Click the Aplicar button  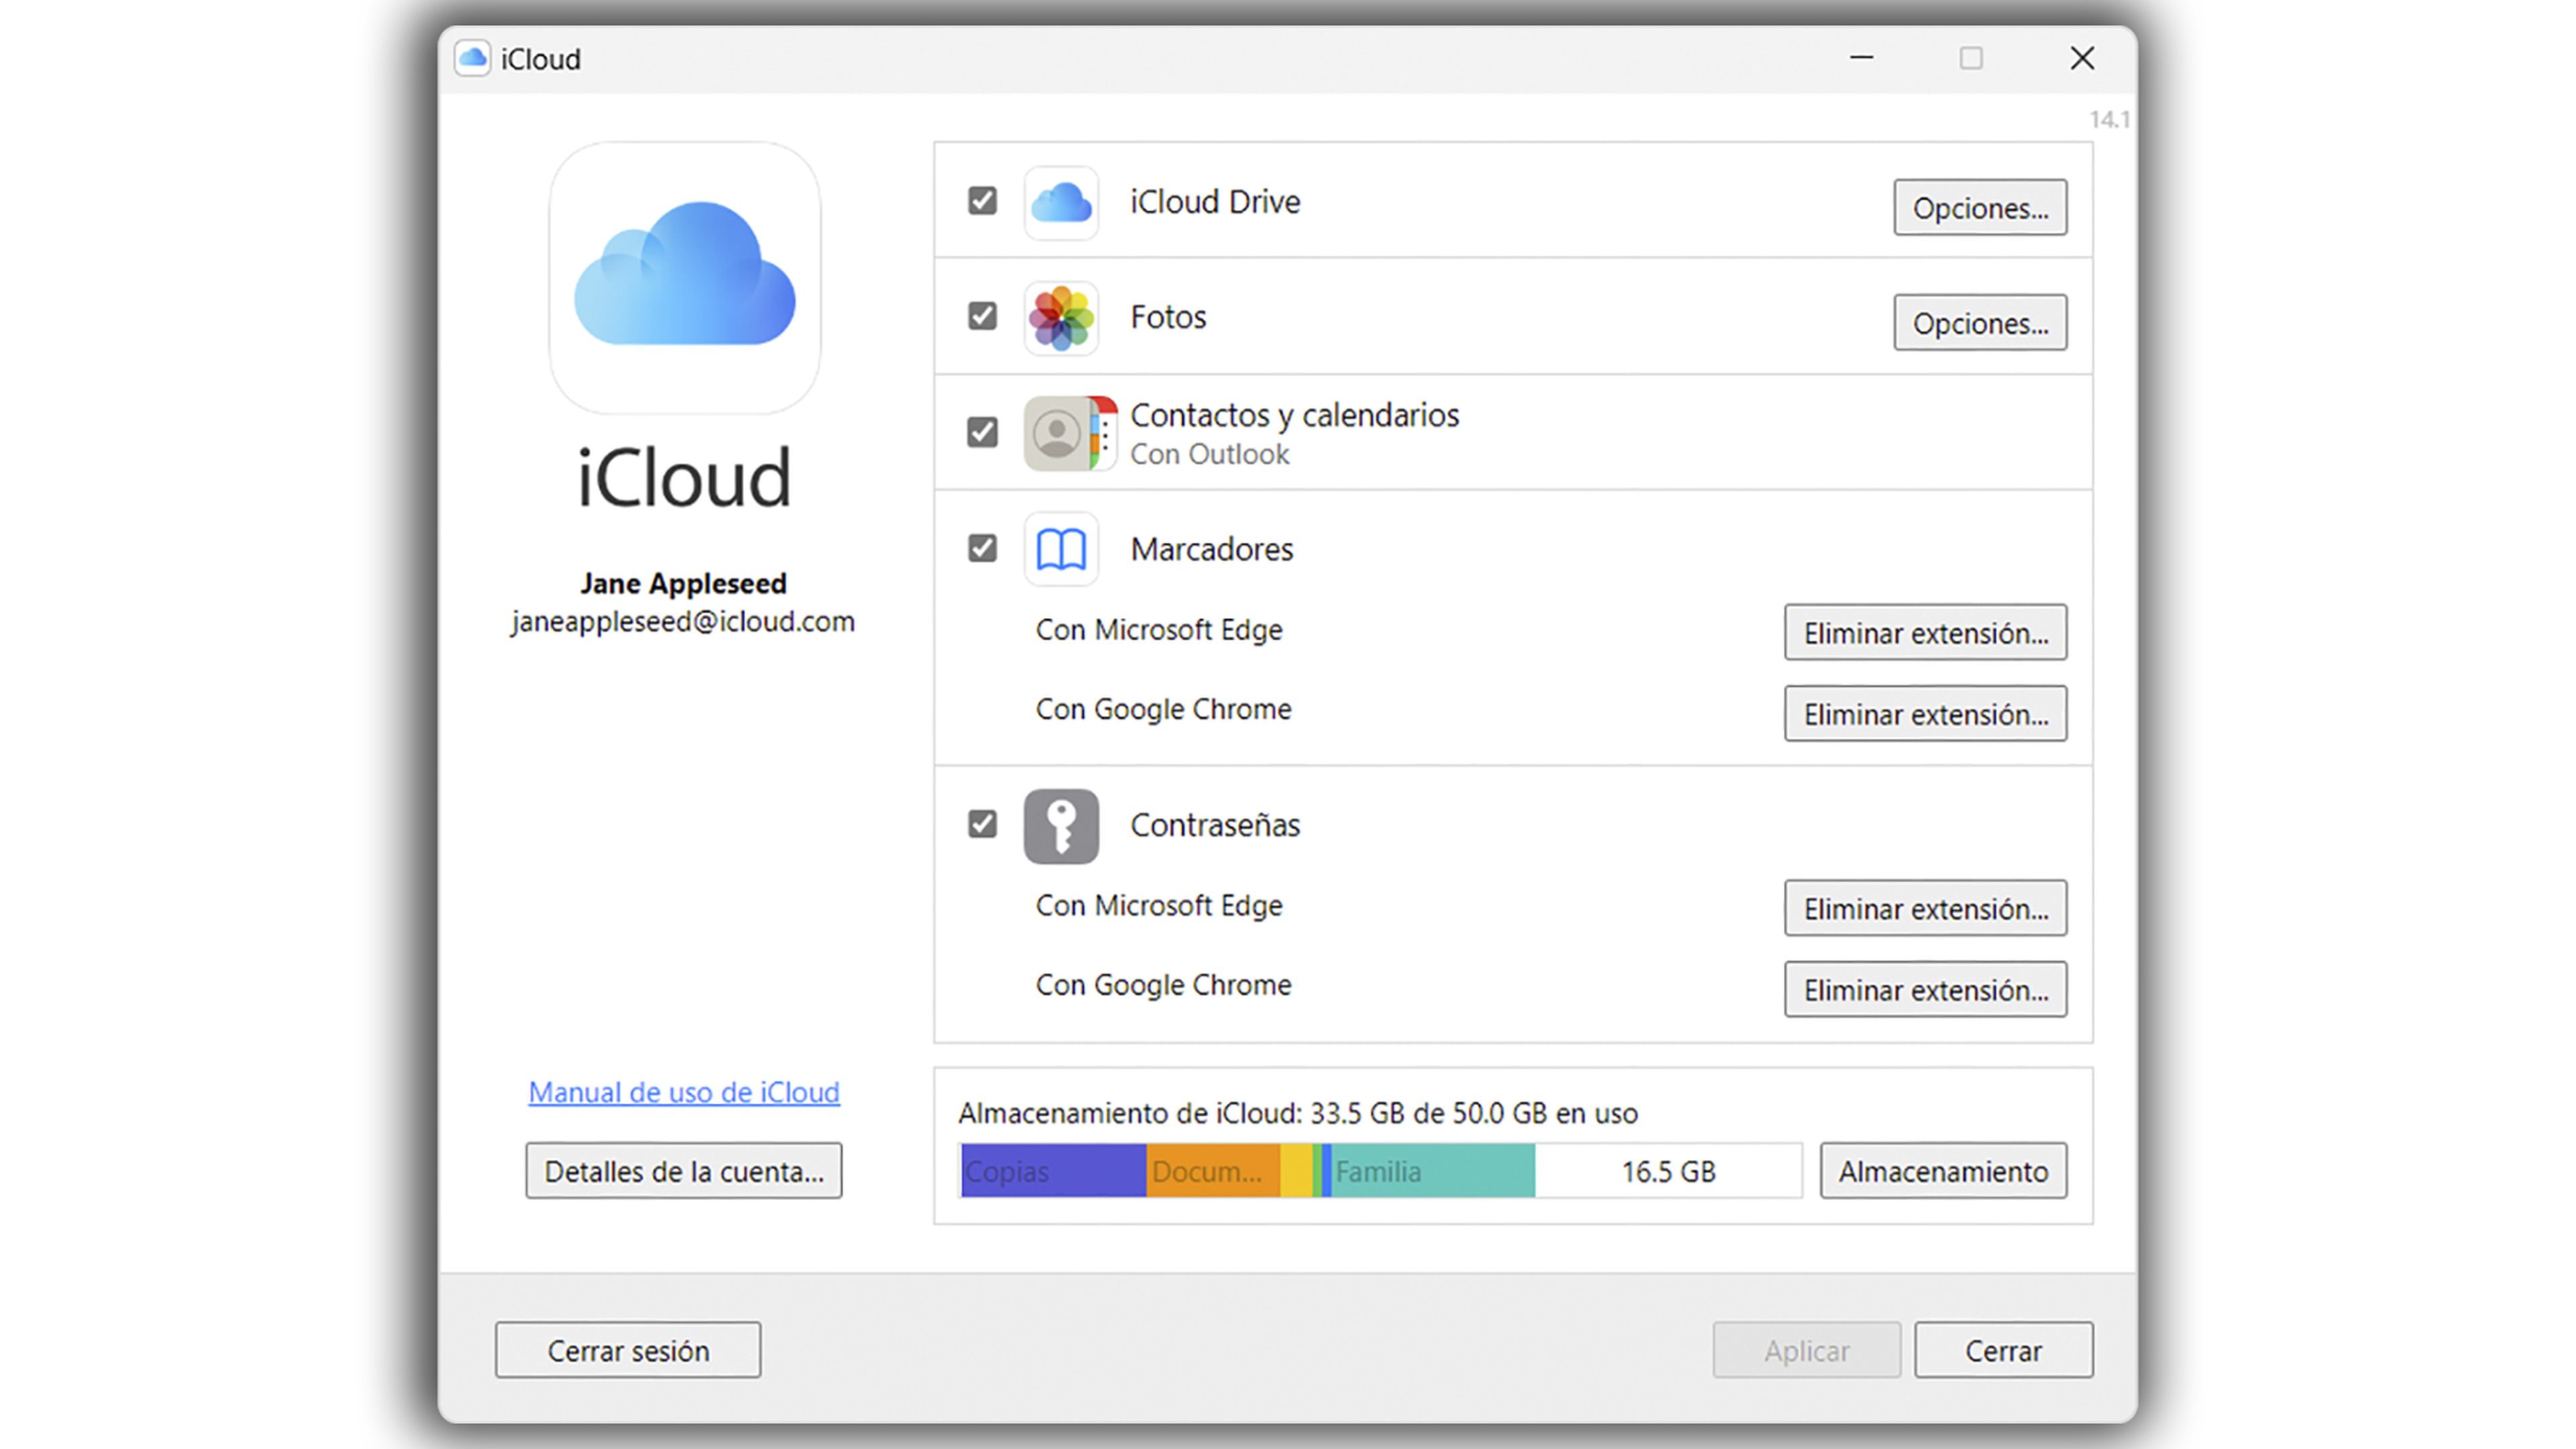pyautogui.click(x=1806, y=1350)
